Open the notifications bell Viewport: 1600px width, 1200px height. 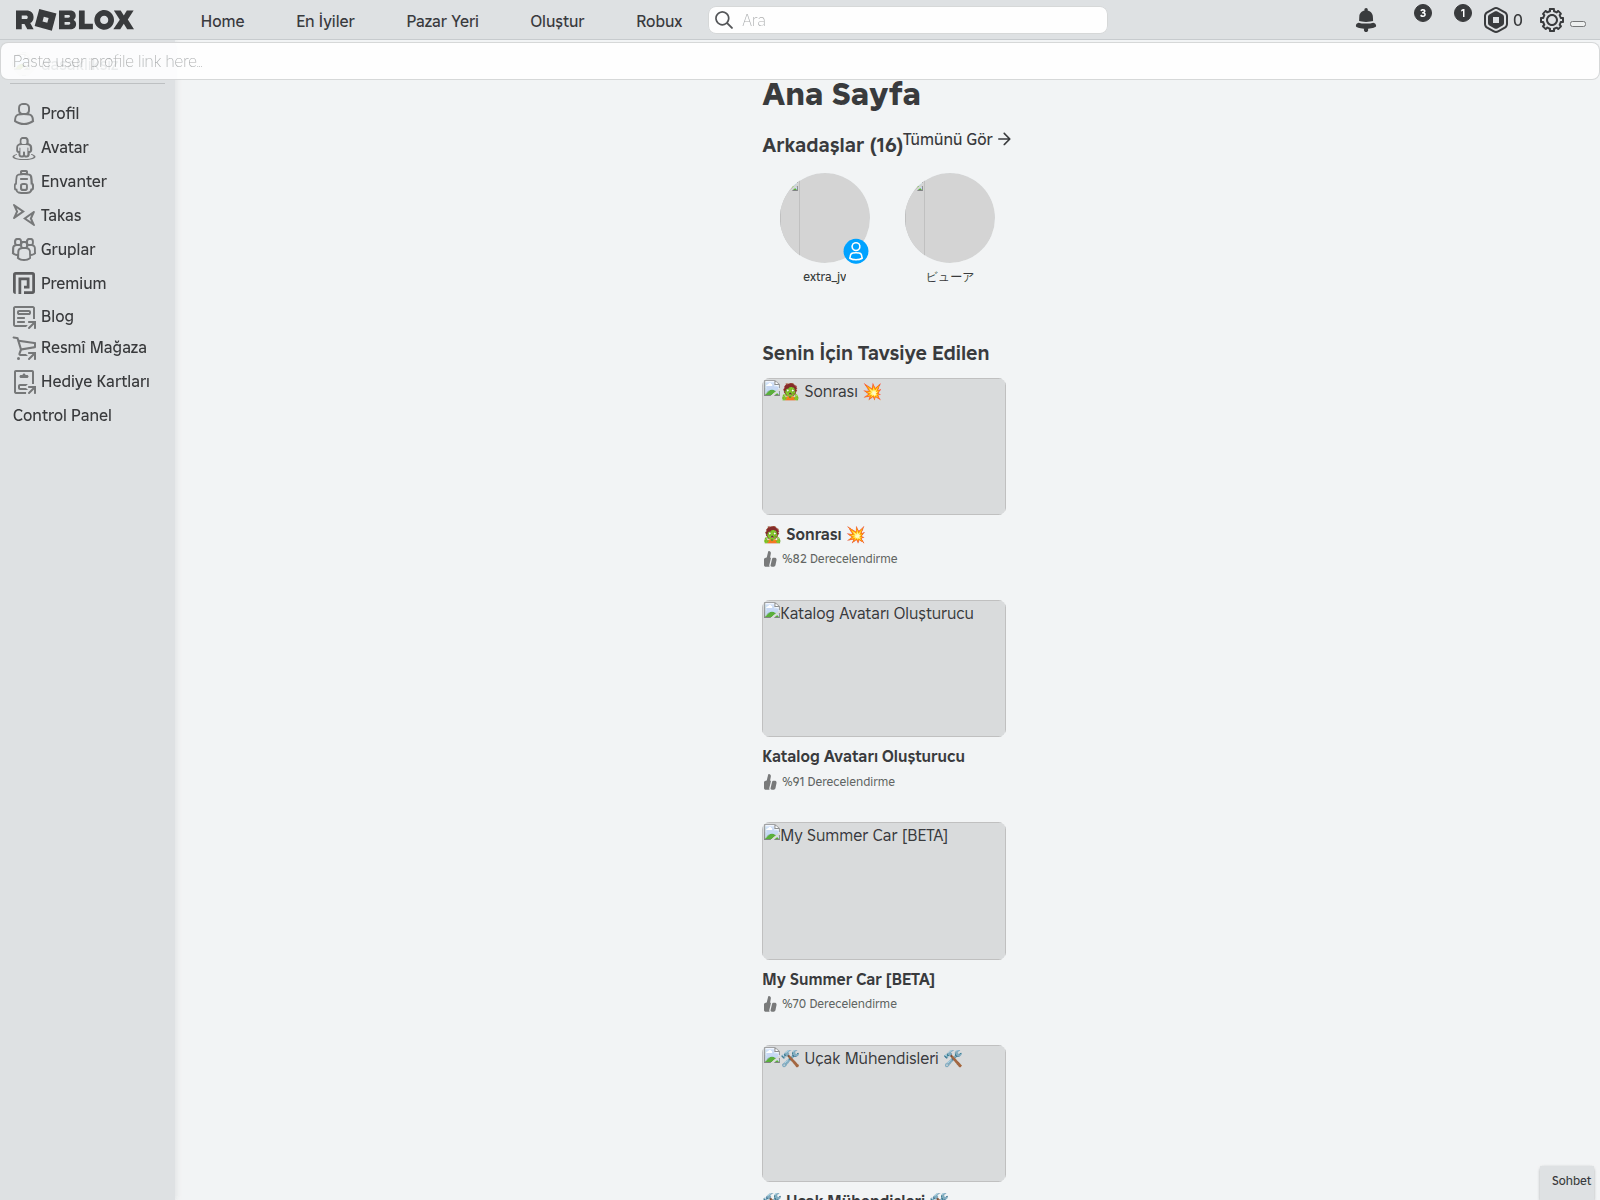click(x=1365, y=18)
